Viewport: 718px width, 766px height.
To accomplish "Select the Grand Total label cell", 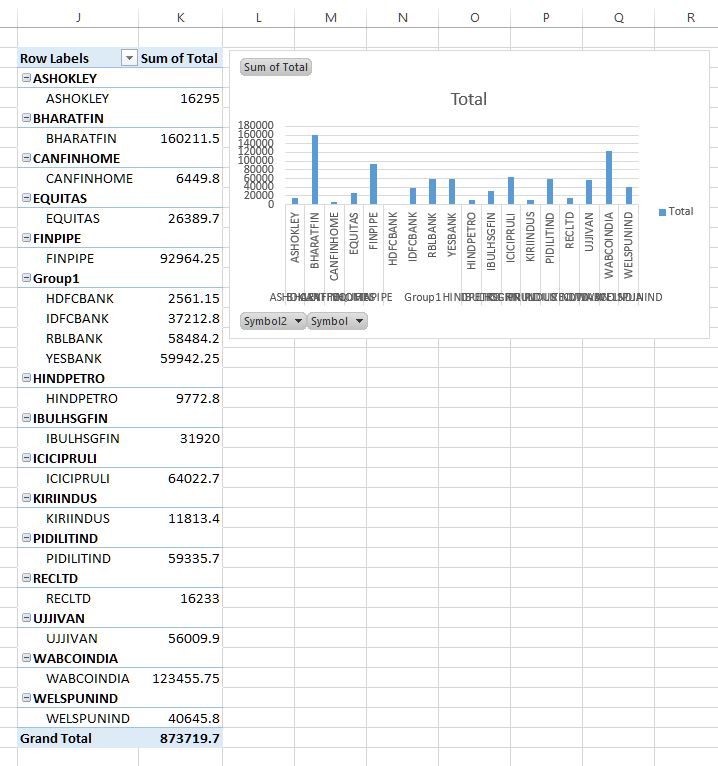I will (78, 739).
